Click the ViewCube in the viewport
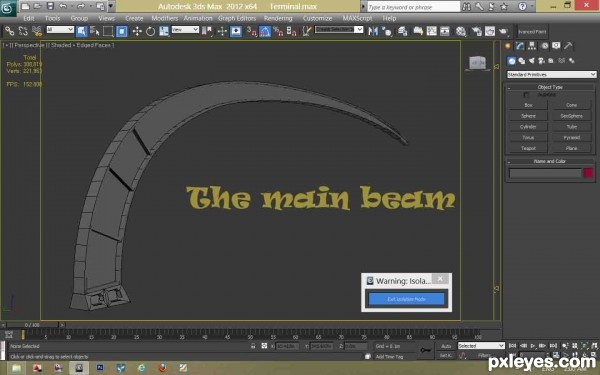The width and height of the screenshot is (600, 375). pos(478,63)
